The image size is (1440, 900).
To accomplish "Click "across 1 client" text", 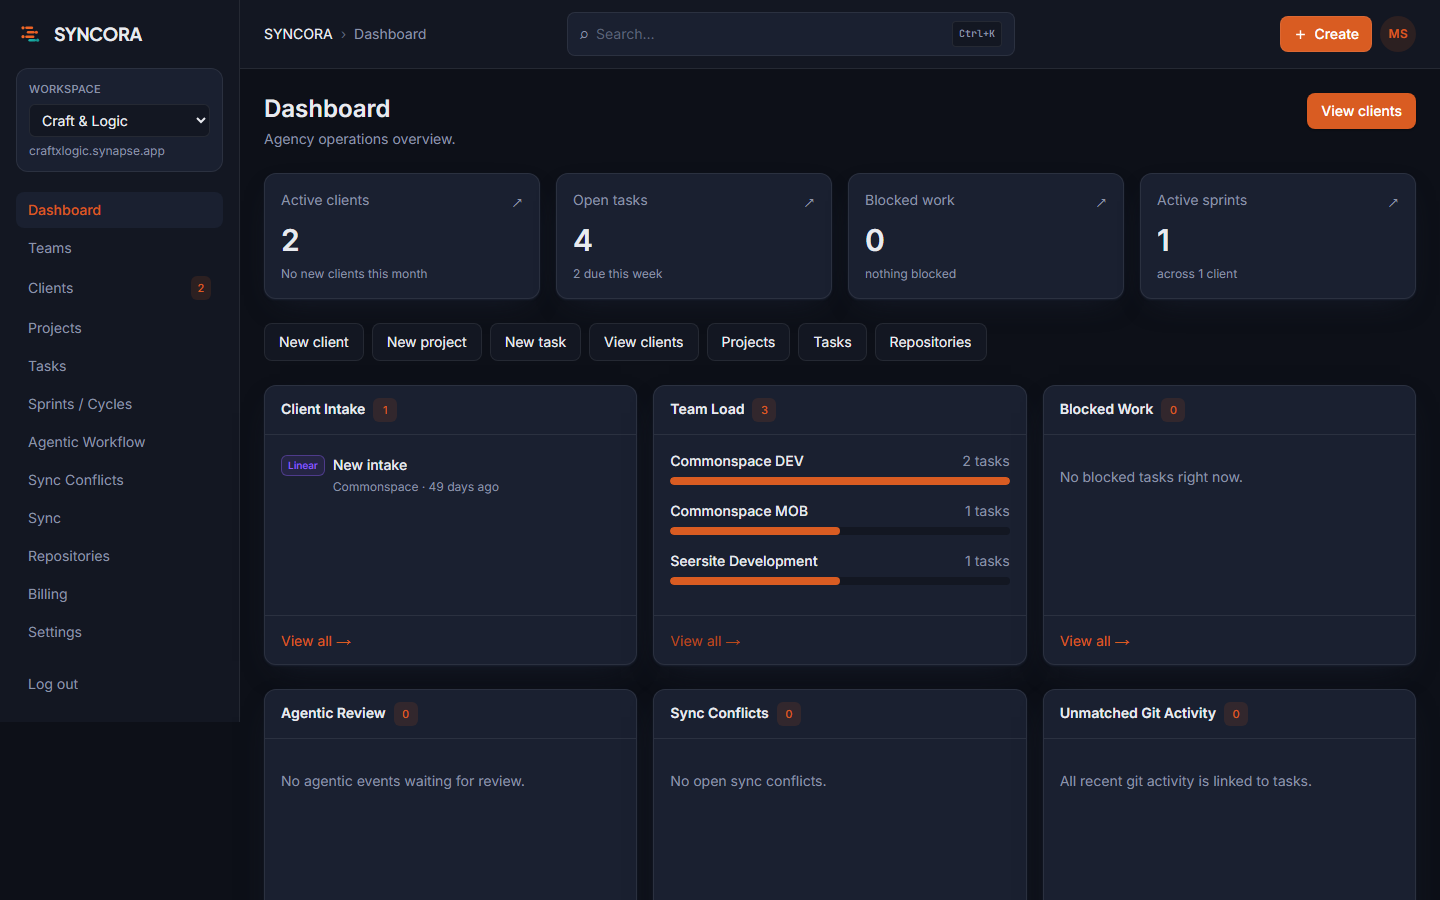I will (1197, 274).
